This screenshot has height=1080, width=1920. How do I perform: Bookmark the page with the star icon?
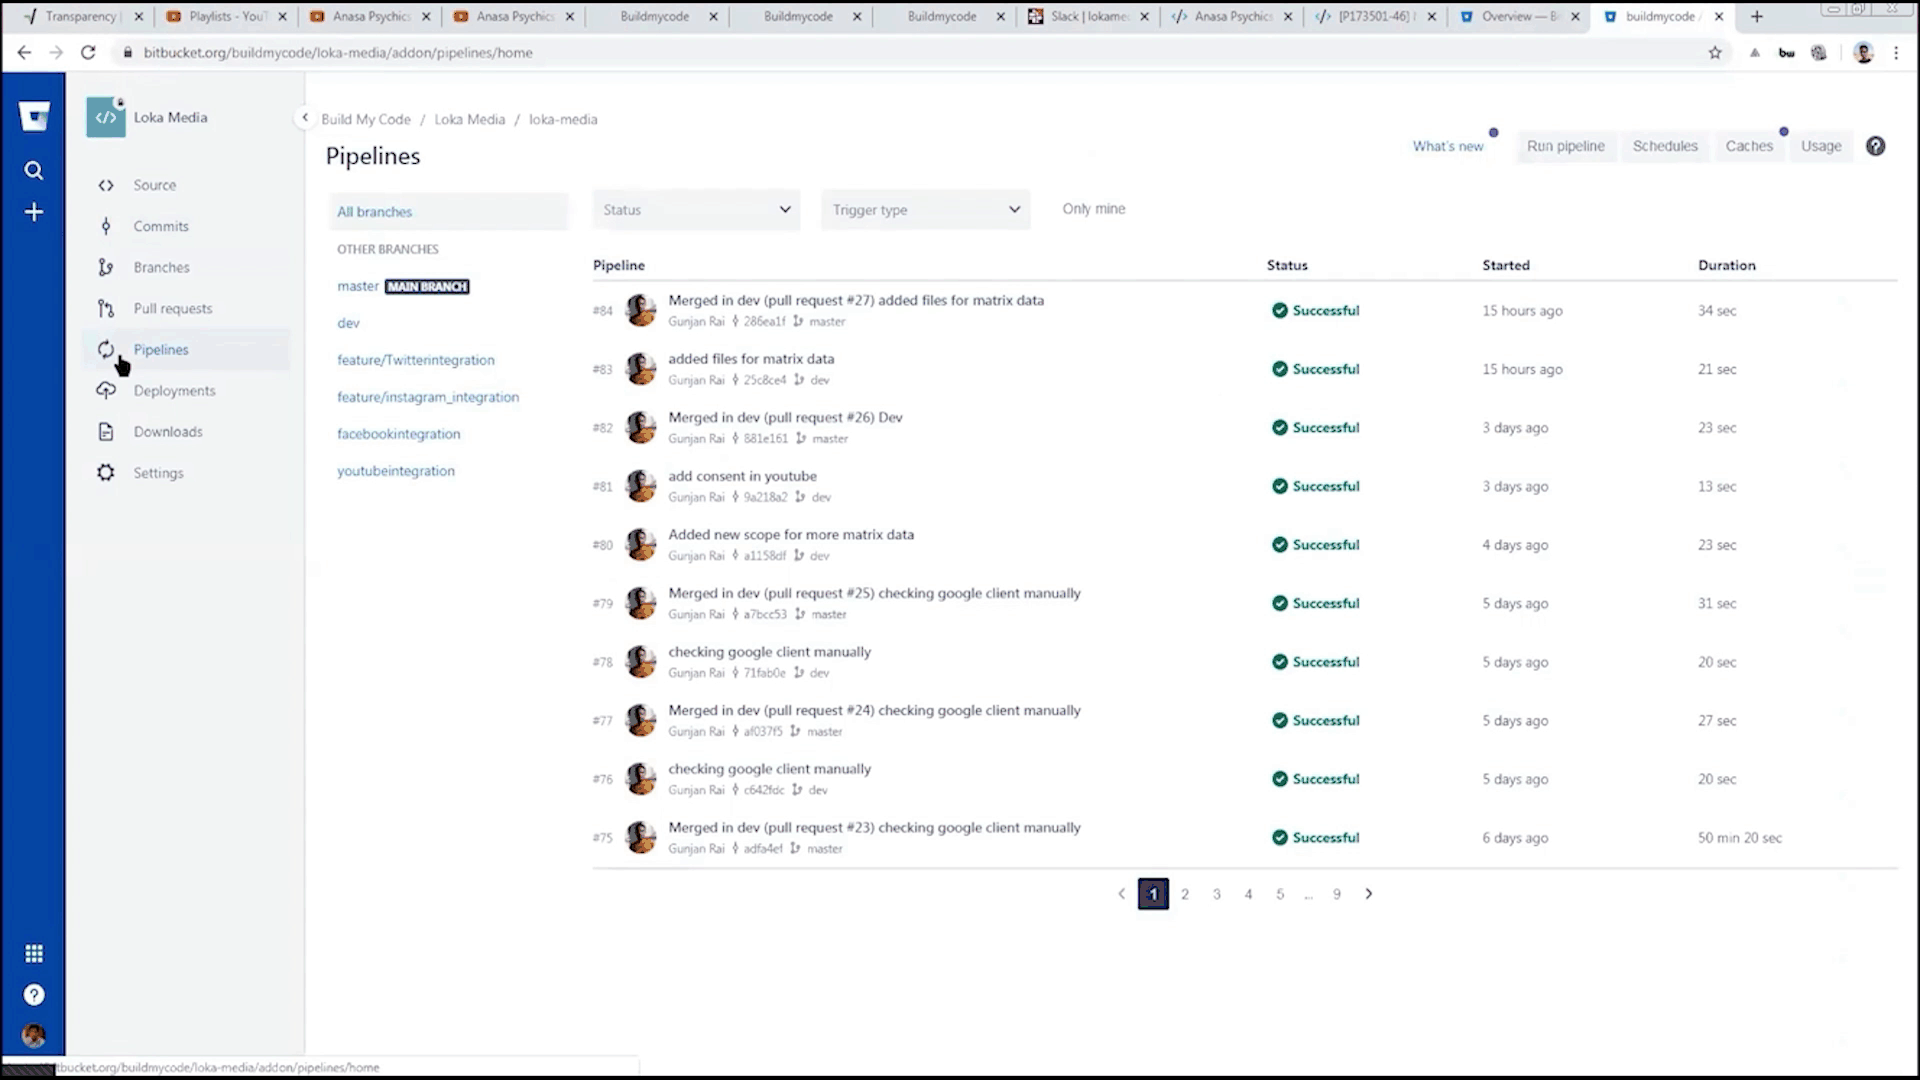(x=1715, y=53)
